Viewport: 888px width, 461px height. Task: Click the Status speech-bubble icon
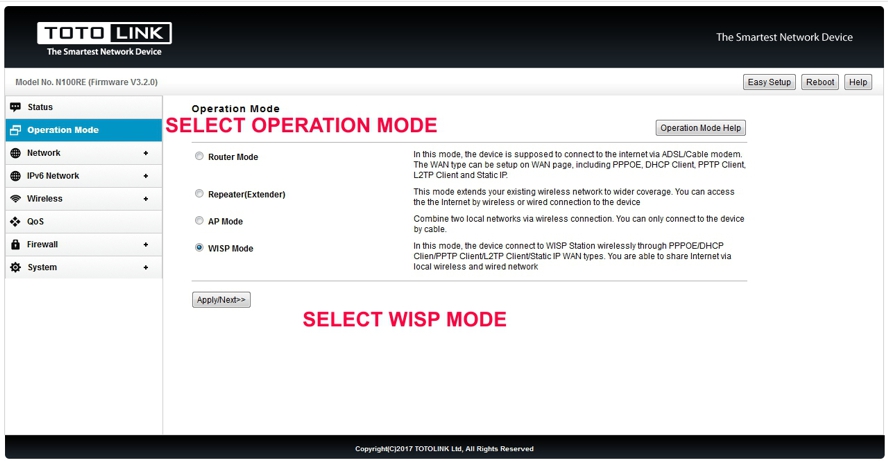[15, 107]
